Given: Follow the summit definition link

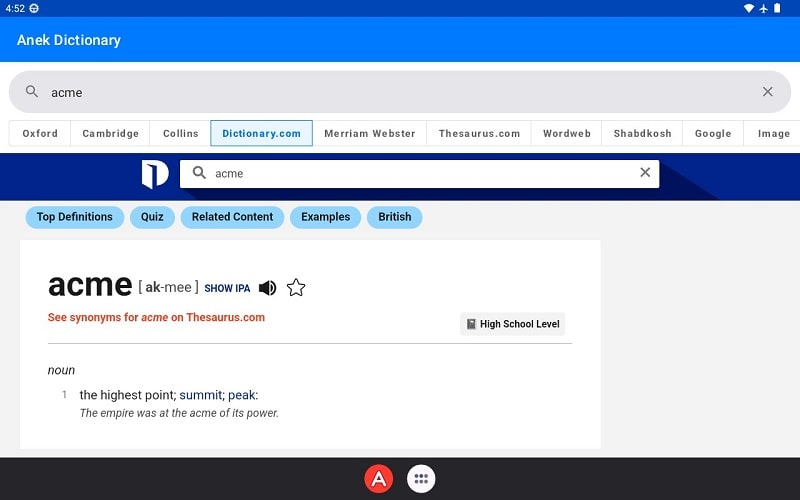Looking at the screenshot, I should click(201, 395).
